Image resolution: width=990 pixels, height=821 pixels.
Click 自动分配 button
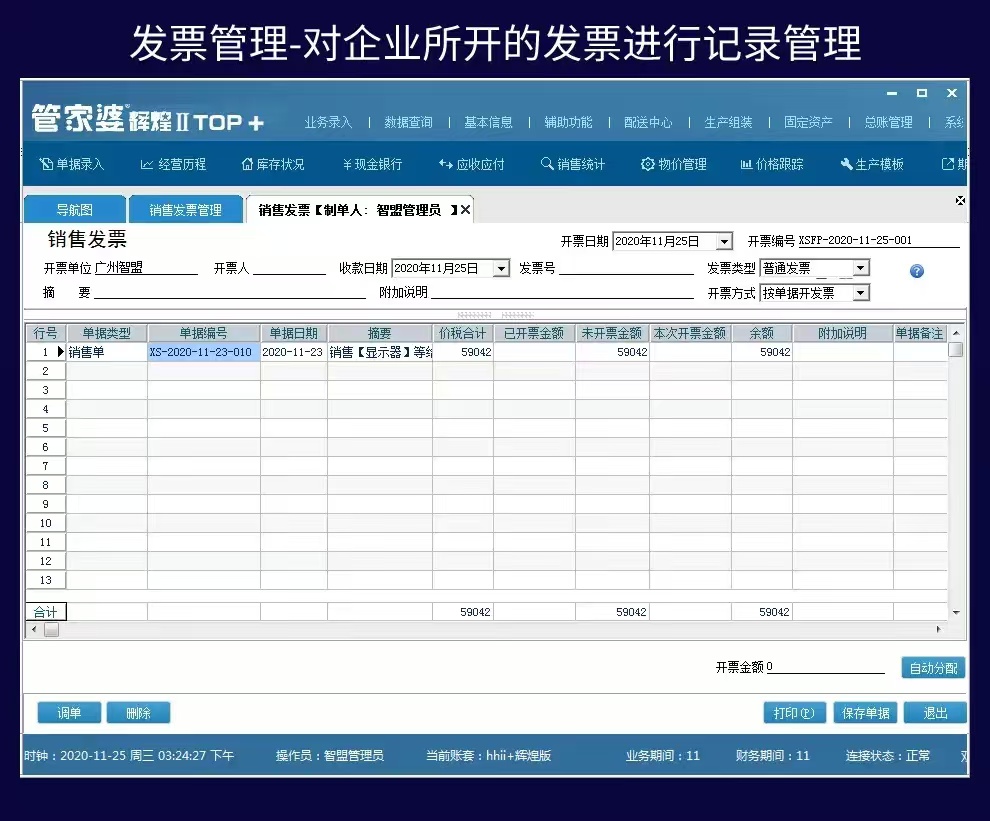[933, 668]
